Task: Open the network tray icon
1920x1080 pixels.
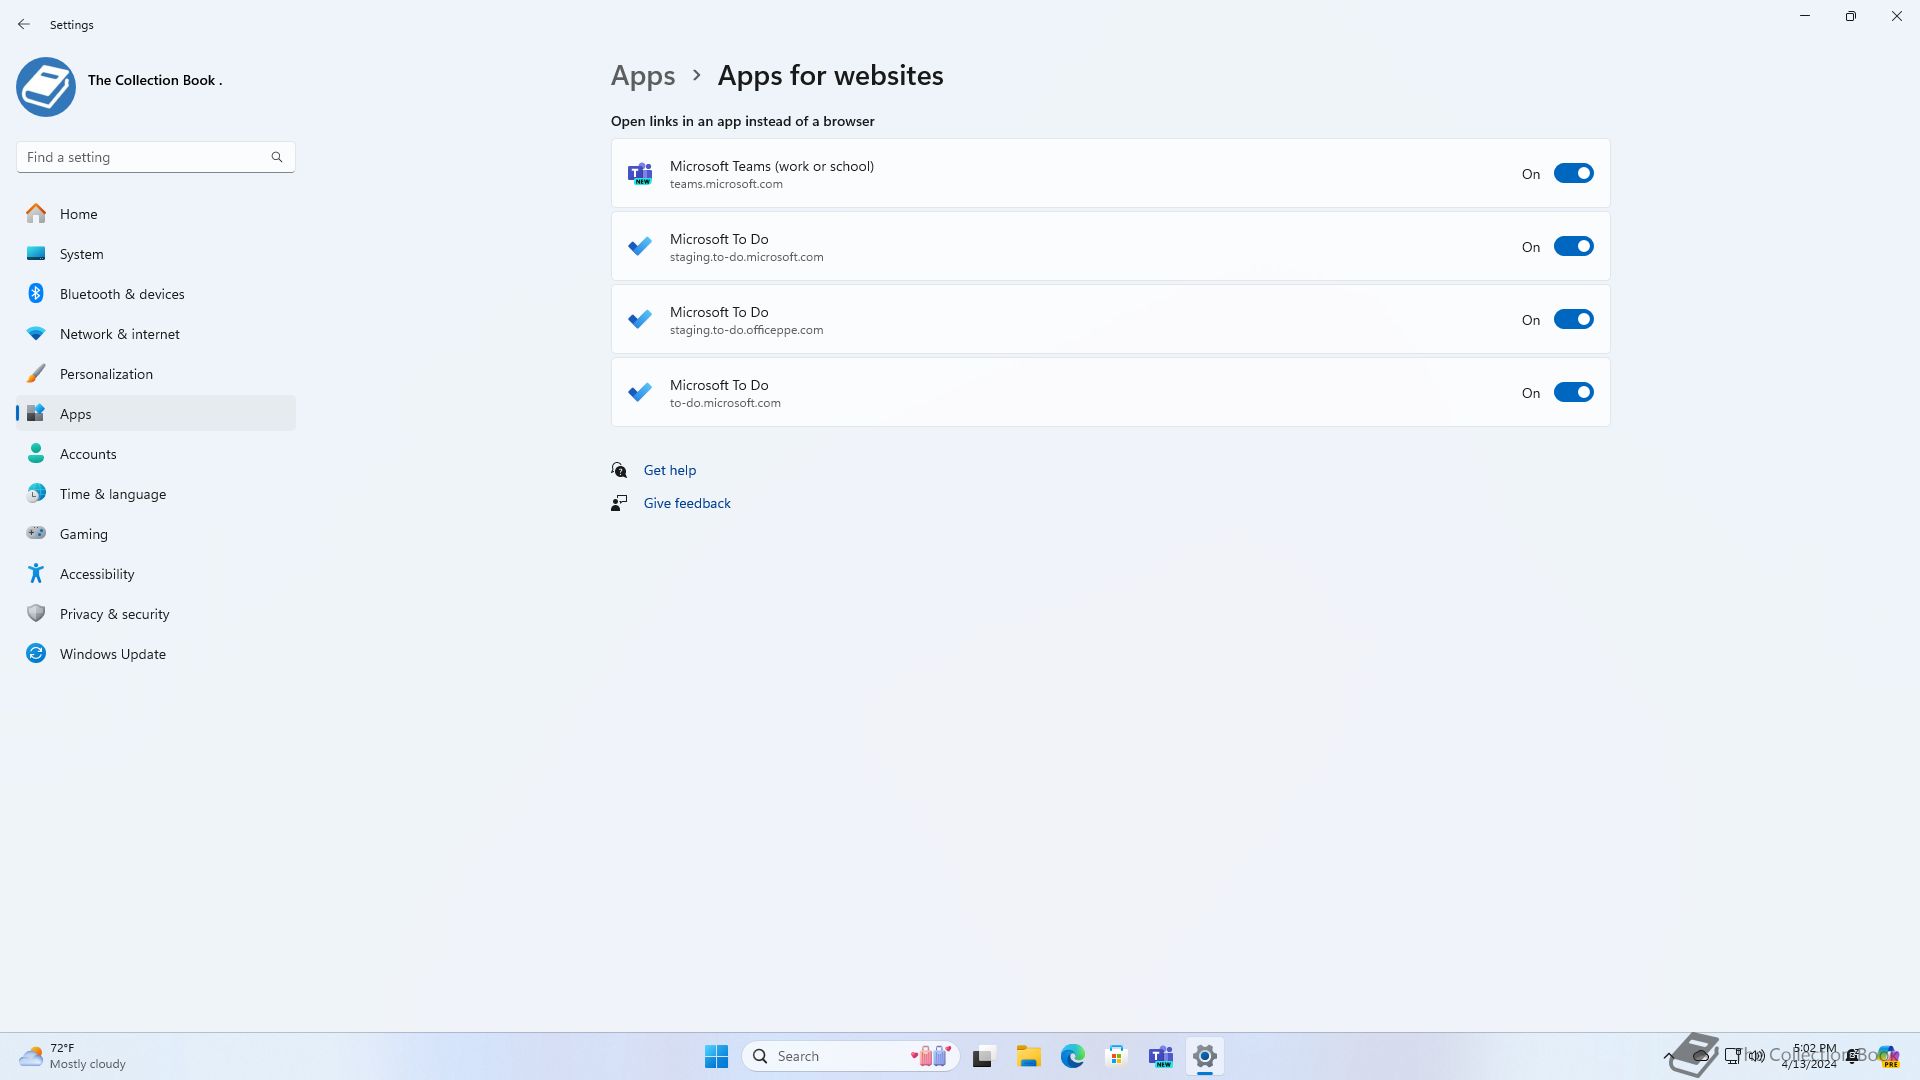Action: tap(1732, 1056)
